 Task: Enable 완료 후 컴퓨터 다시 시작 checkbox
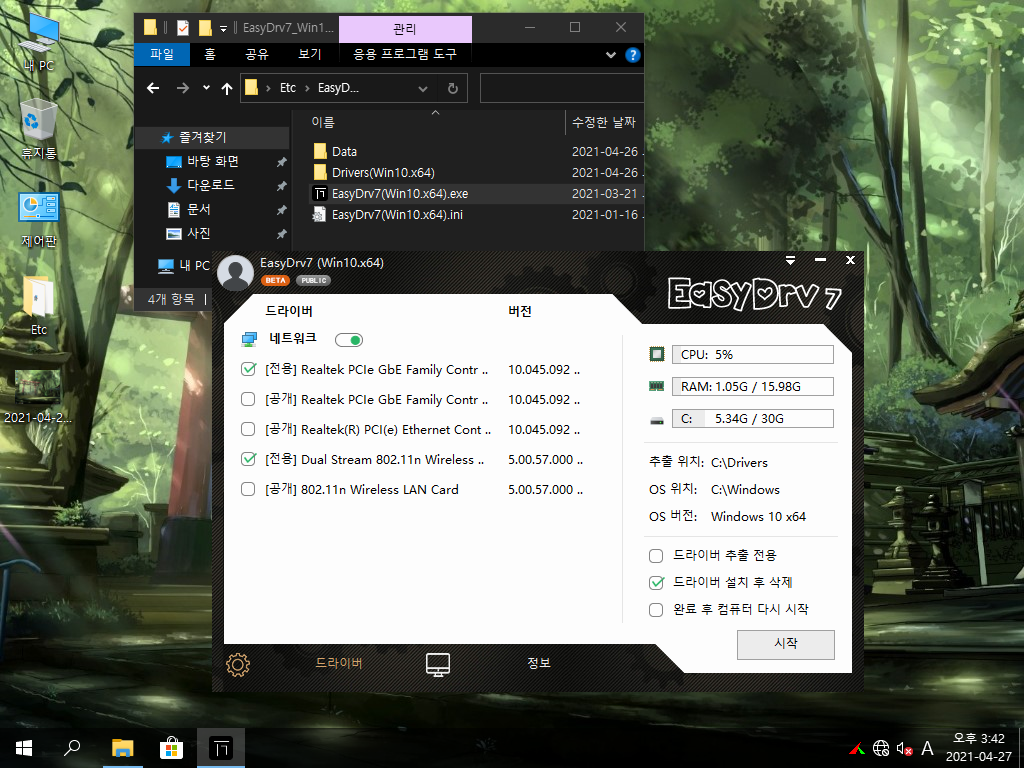[x=656, y=610]
